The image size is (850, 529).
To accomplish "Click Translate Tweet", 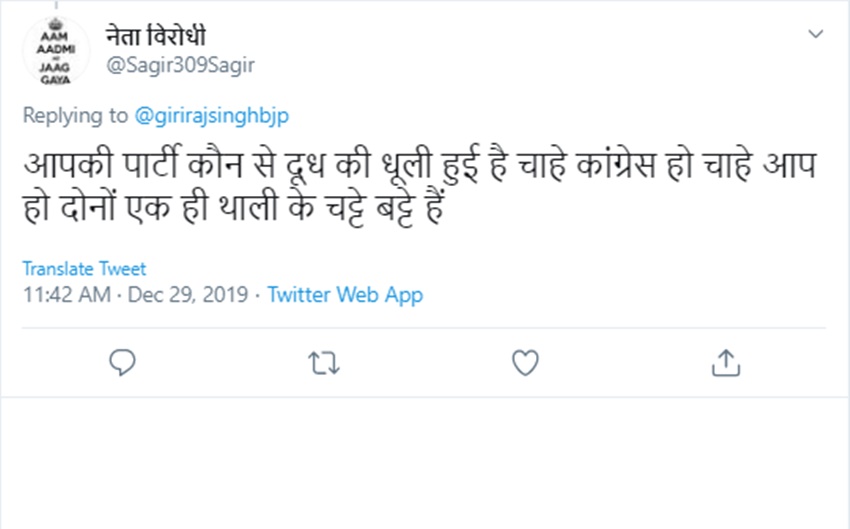I will click(84, 269).
